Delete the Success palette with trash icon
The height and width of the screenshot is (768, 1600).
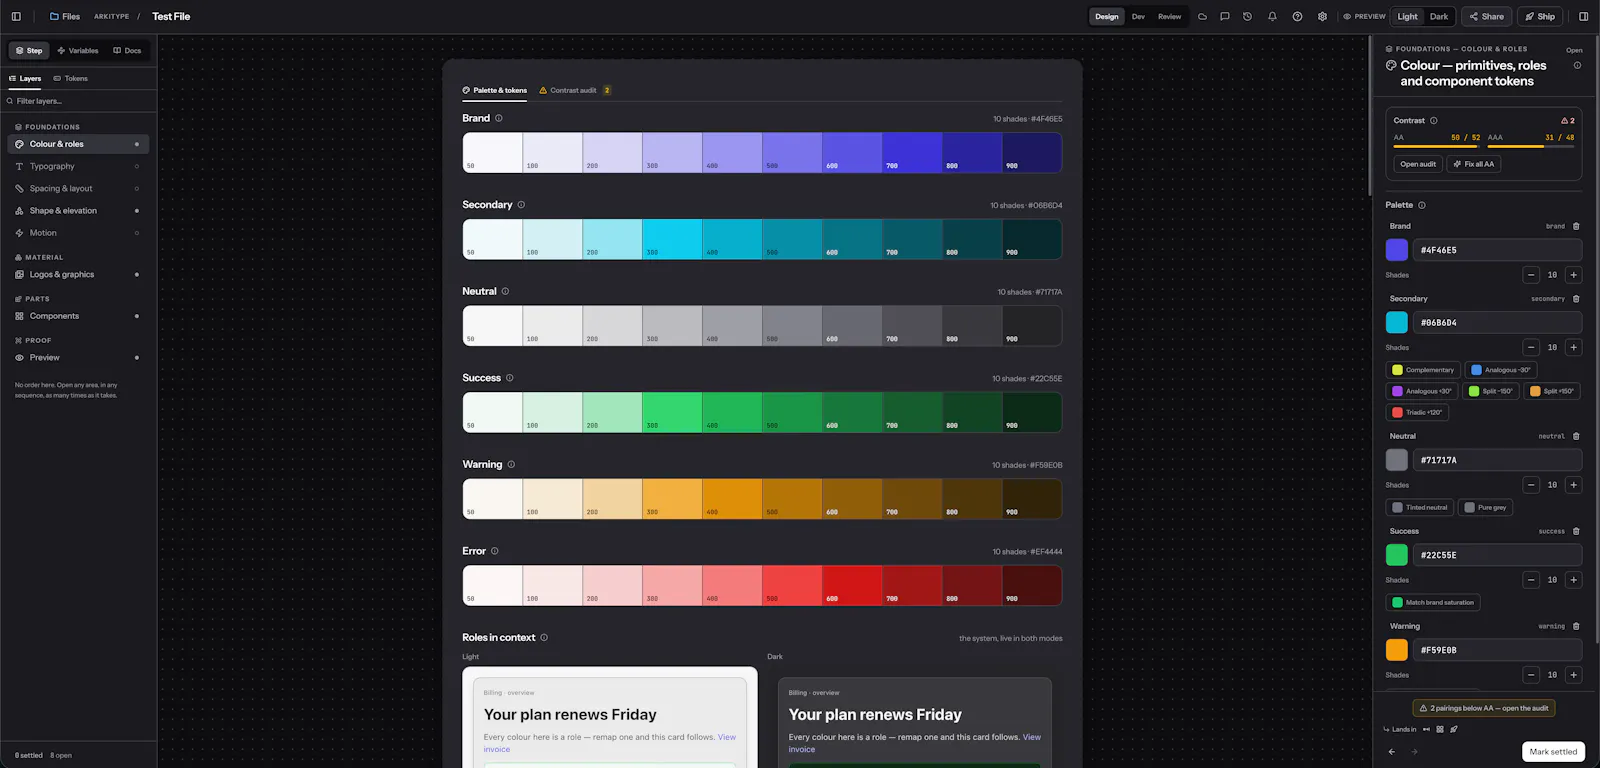point(1576,531)
